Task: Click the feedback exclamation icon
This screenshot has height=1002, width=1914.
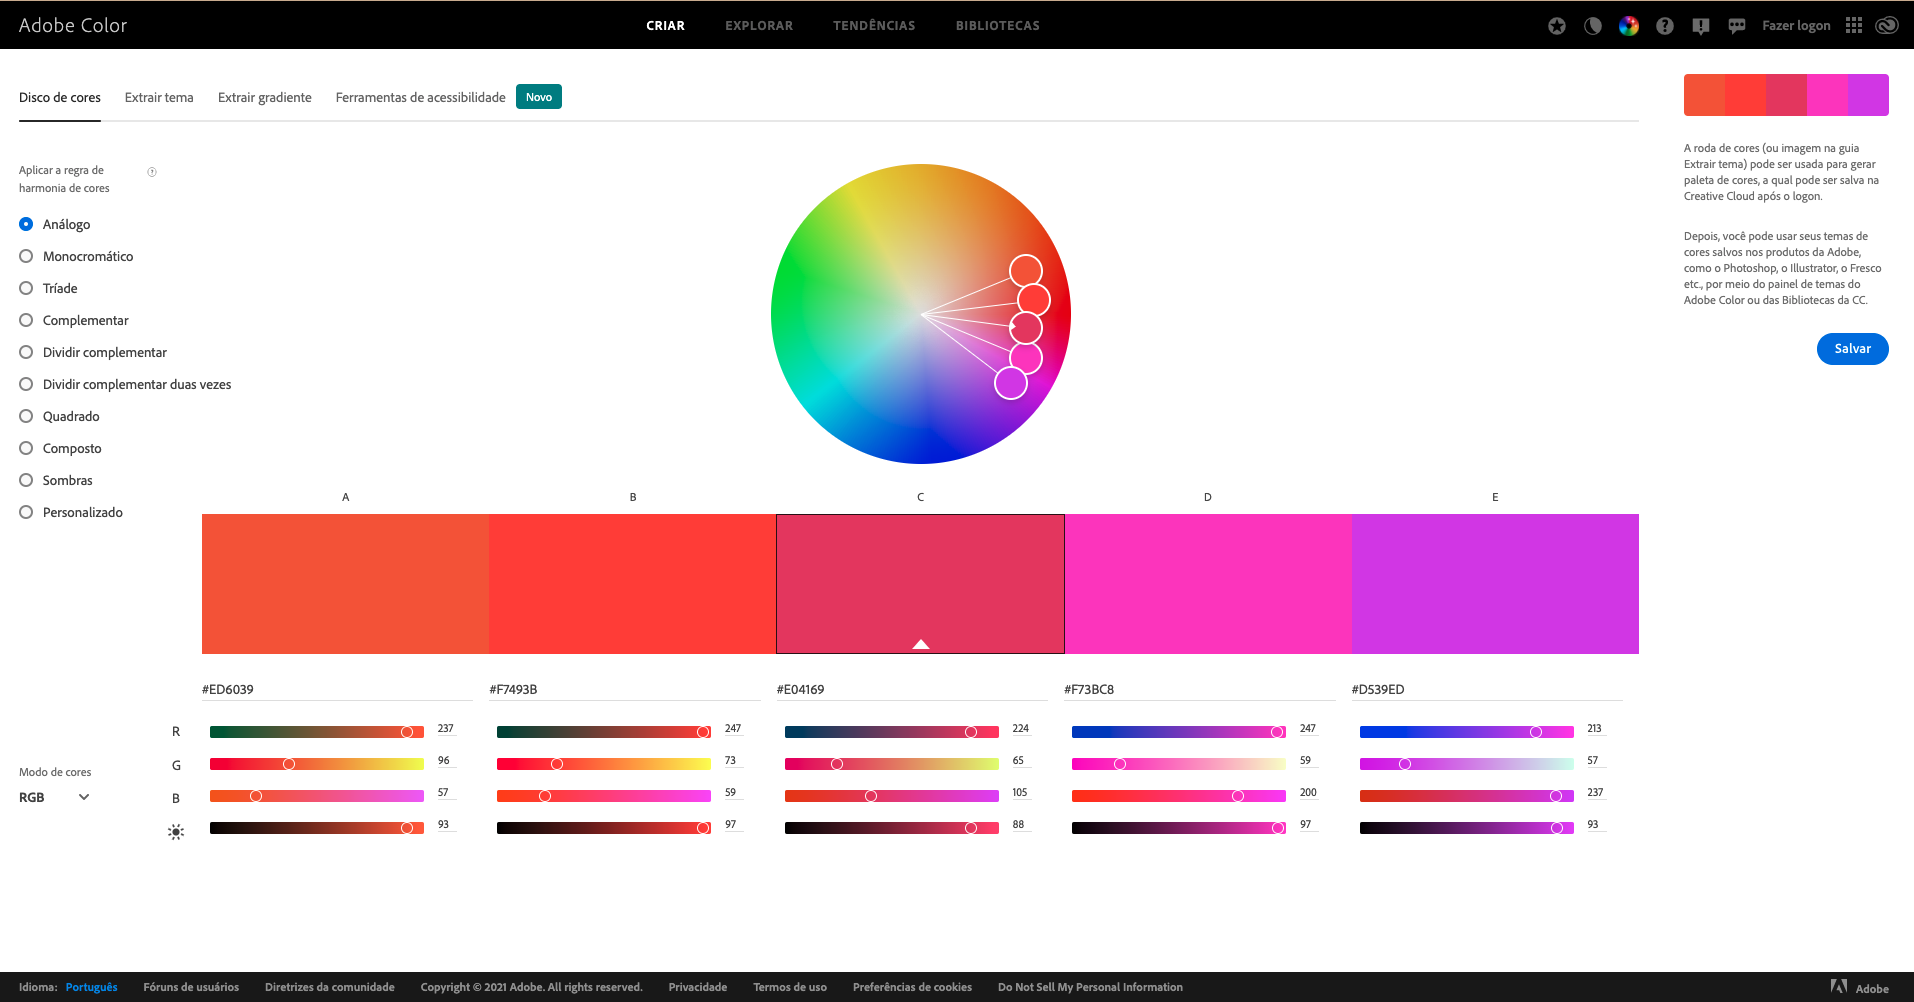Action: tap(1701, 25)
